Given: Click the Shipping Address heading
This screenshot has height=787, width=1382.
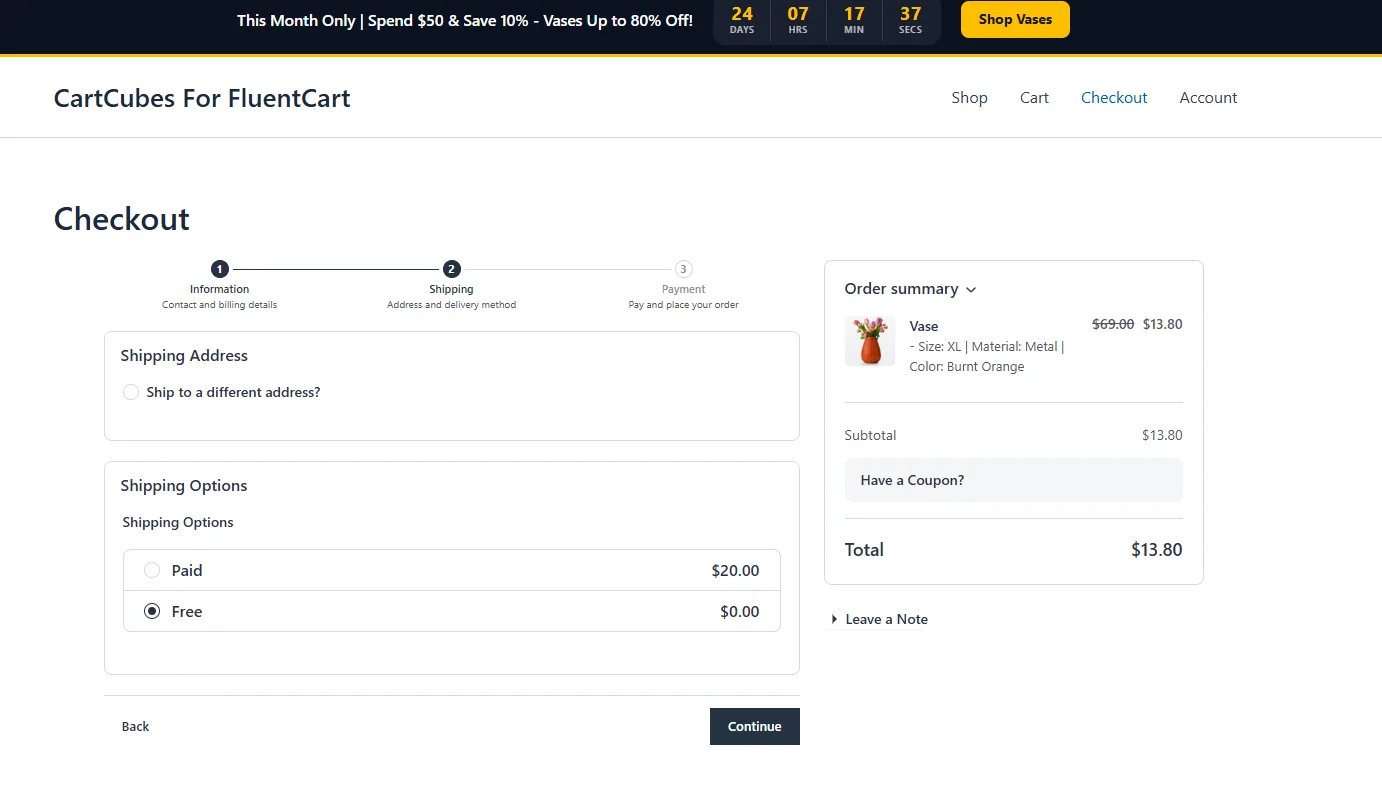Looking at the screenshot, I should tap(184, 355).
